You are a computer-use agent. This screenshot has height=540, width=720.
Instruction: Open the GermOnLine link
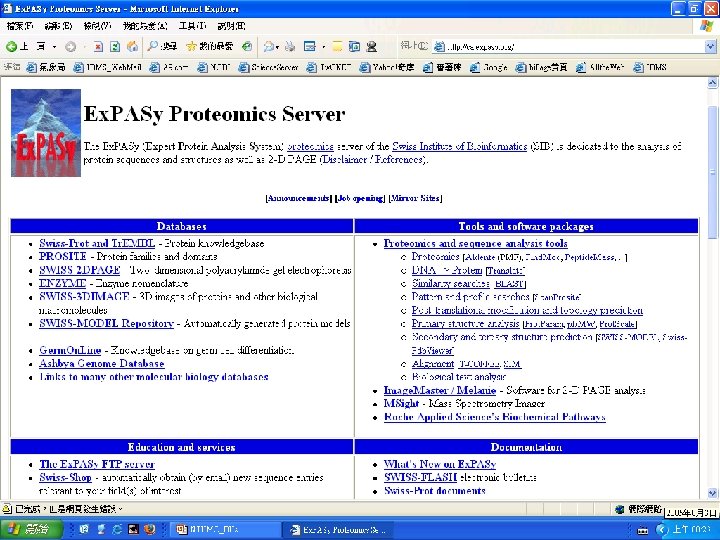[x=70, y=350]
